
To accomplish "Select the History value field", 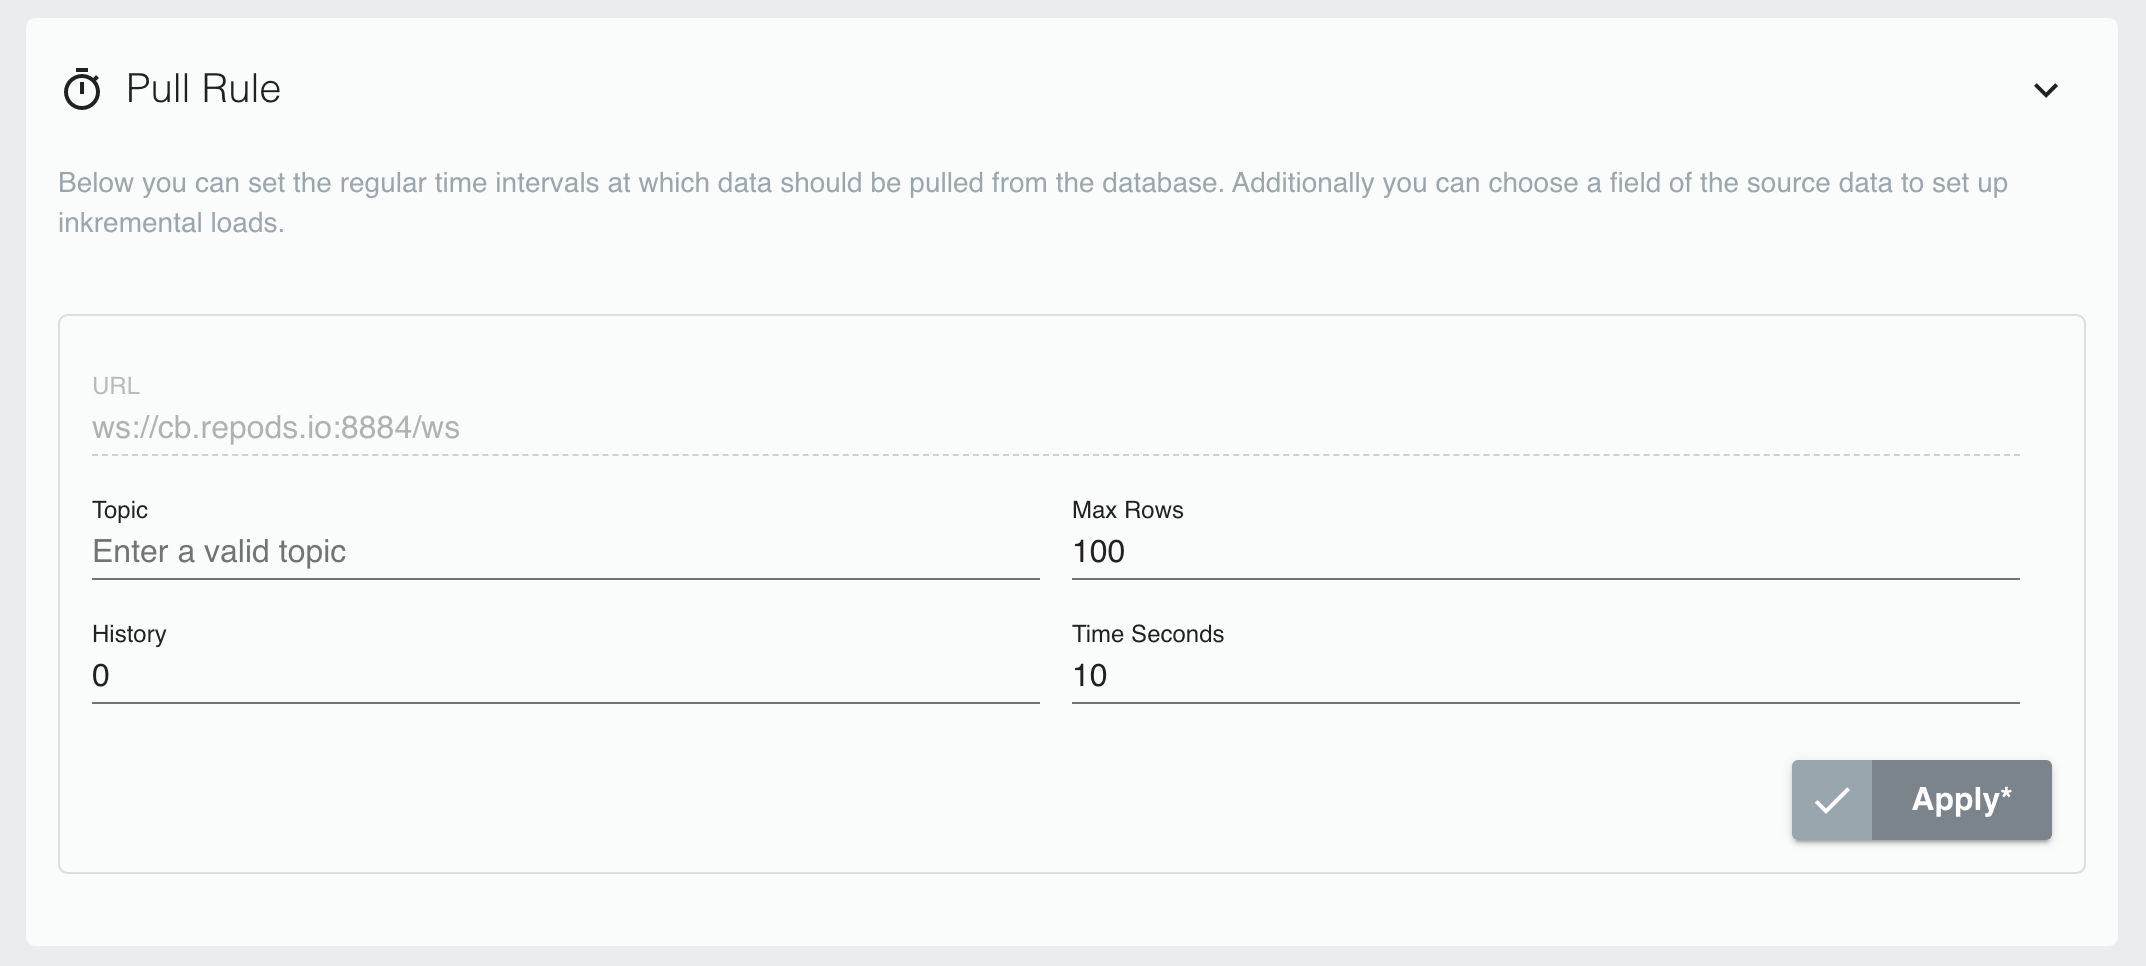I will [565, 676].
